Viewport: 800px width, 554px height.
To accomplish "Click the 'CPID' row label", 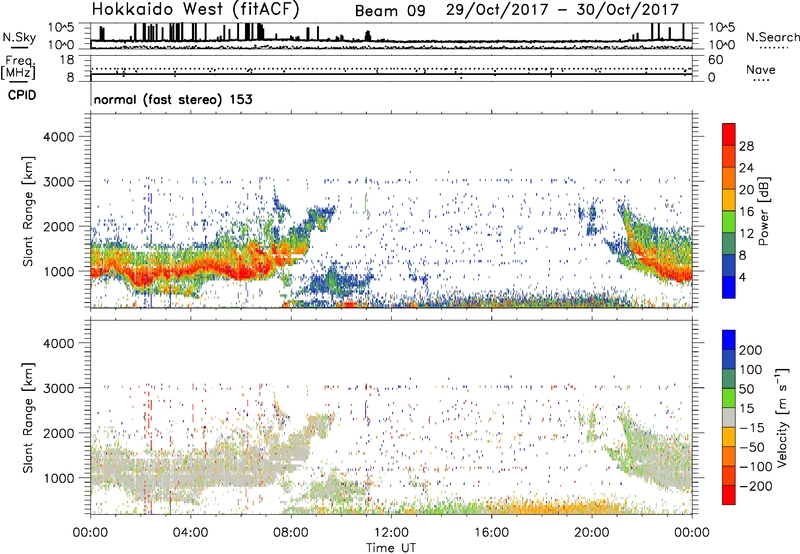I will point(22,95).
